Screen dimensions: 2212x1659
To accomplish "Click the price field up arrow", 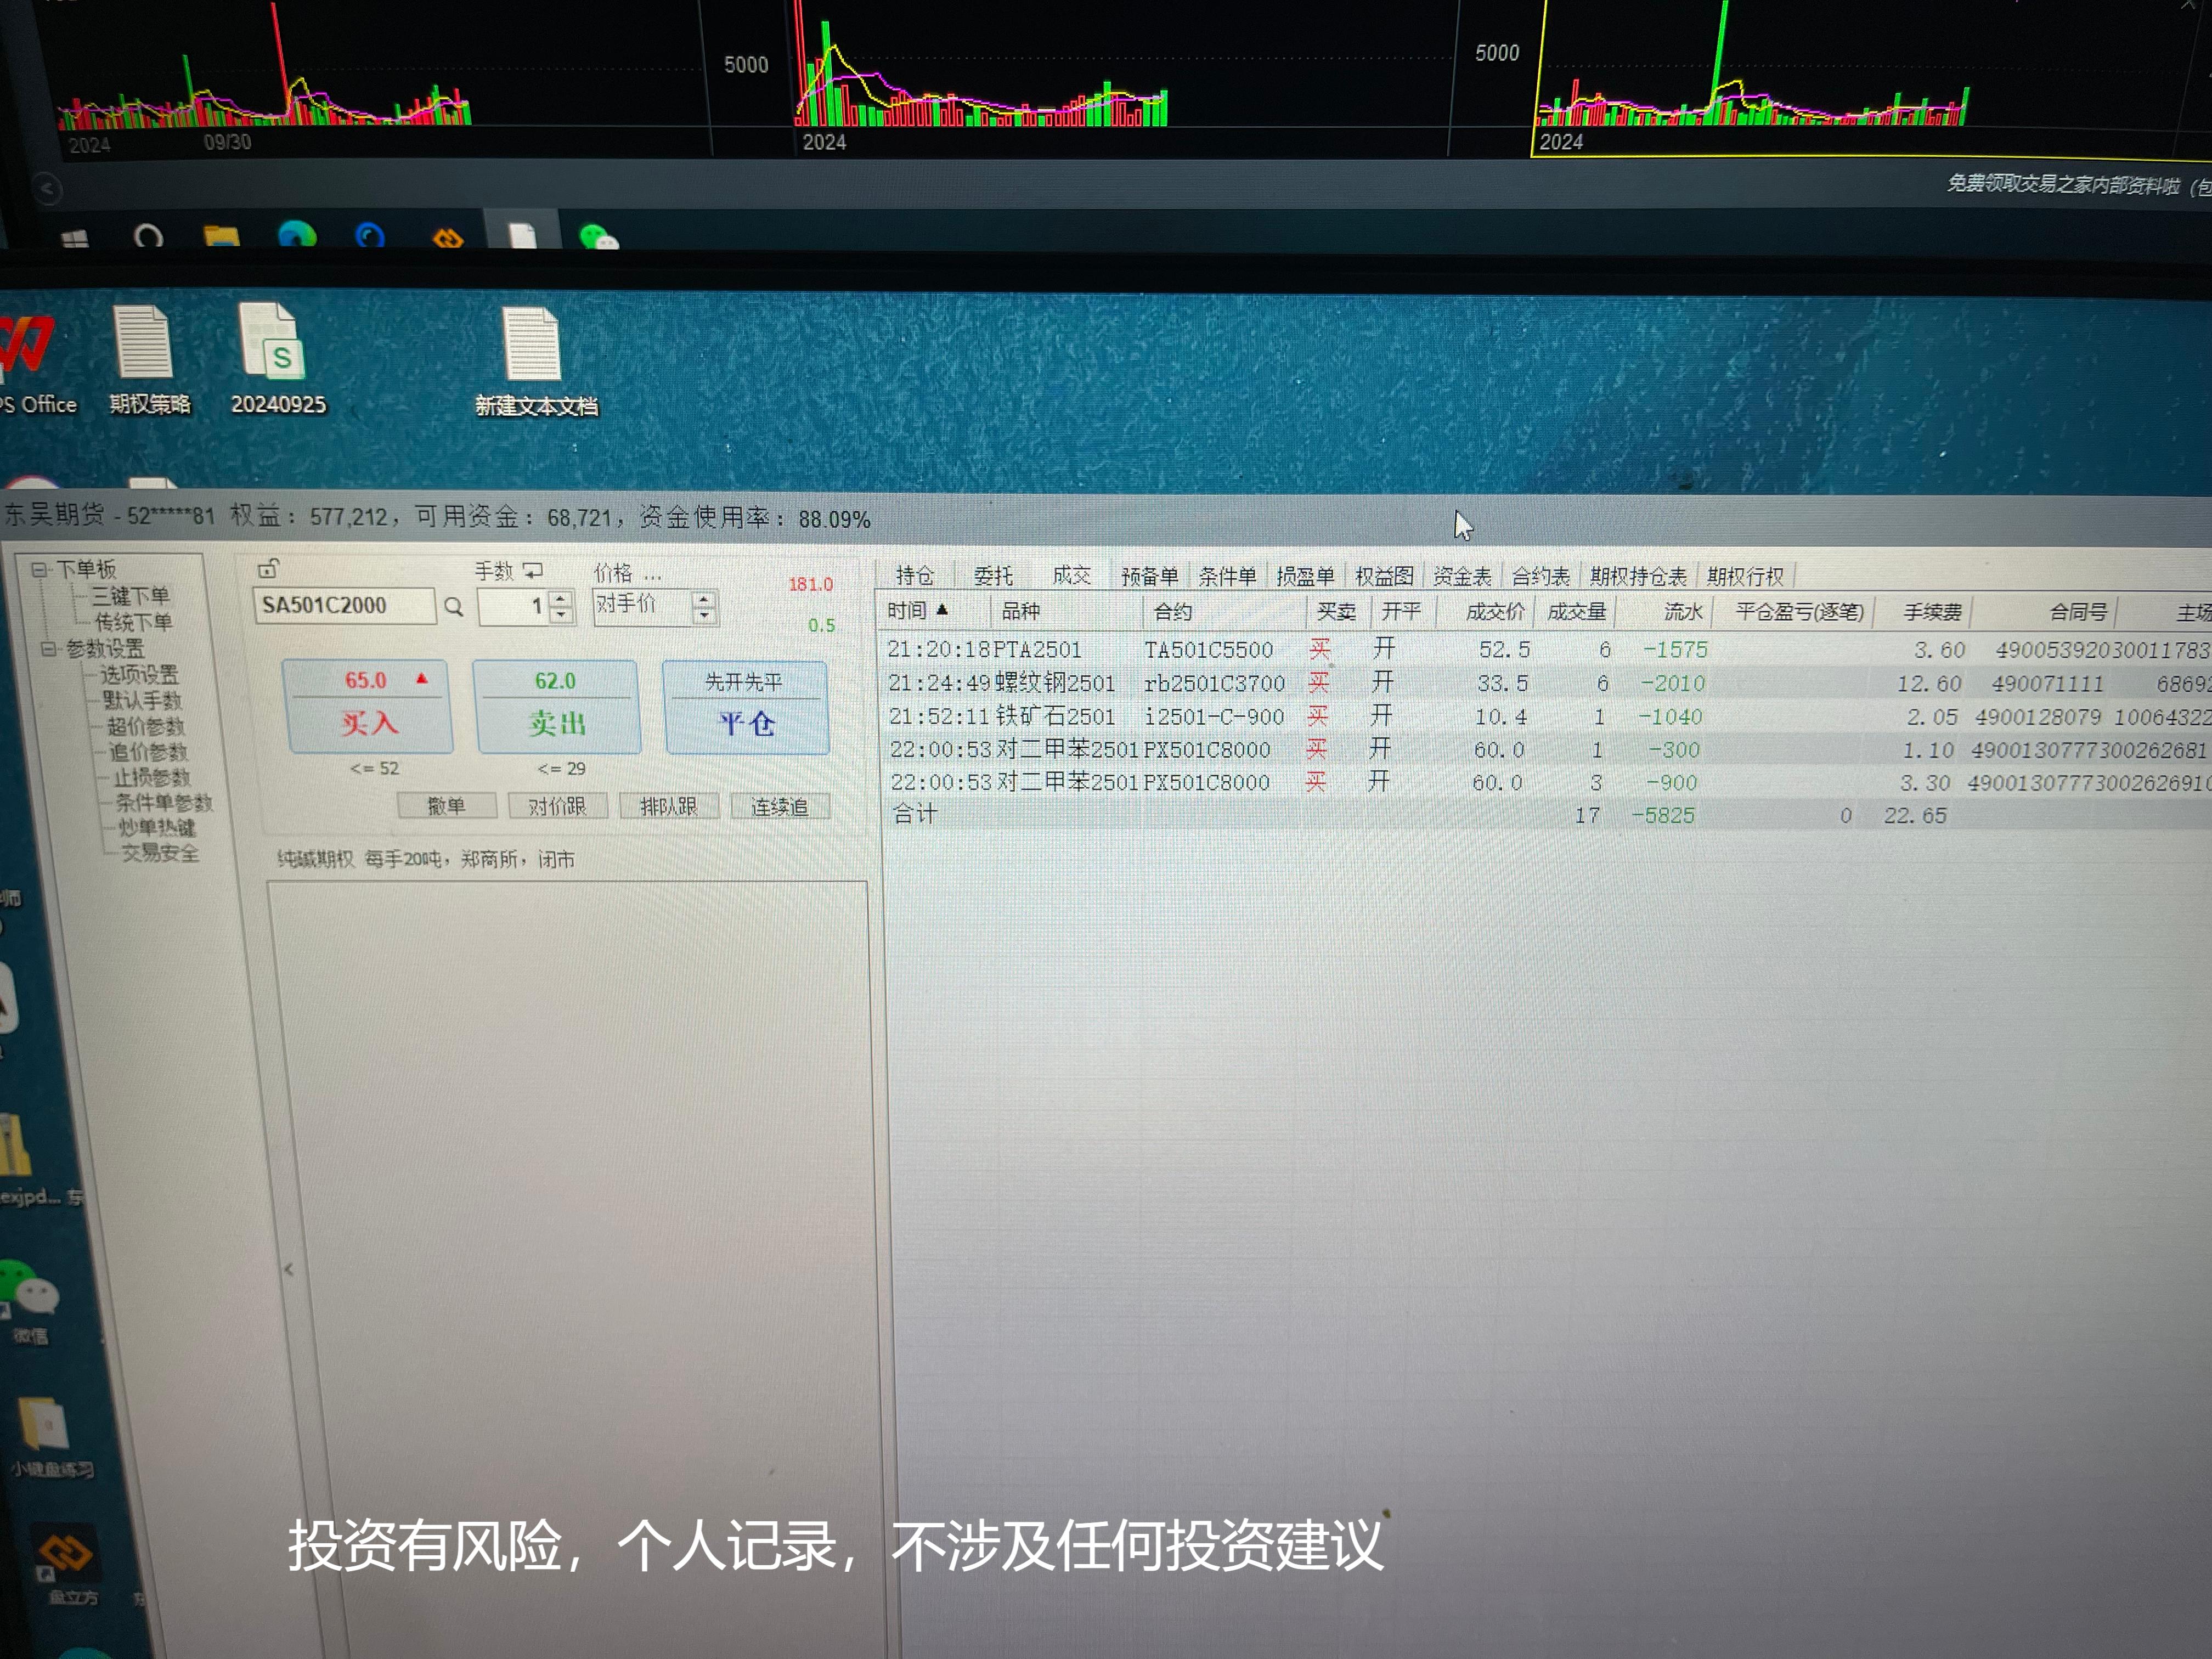I will (x=704, y=599).
